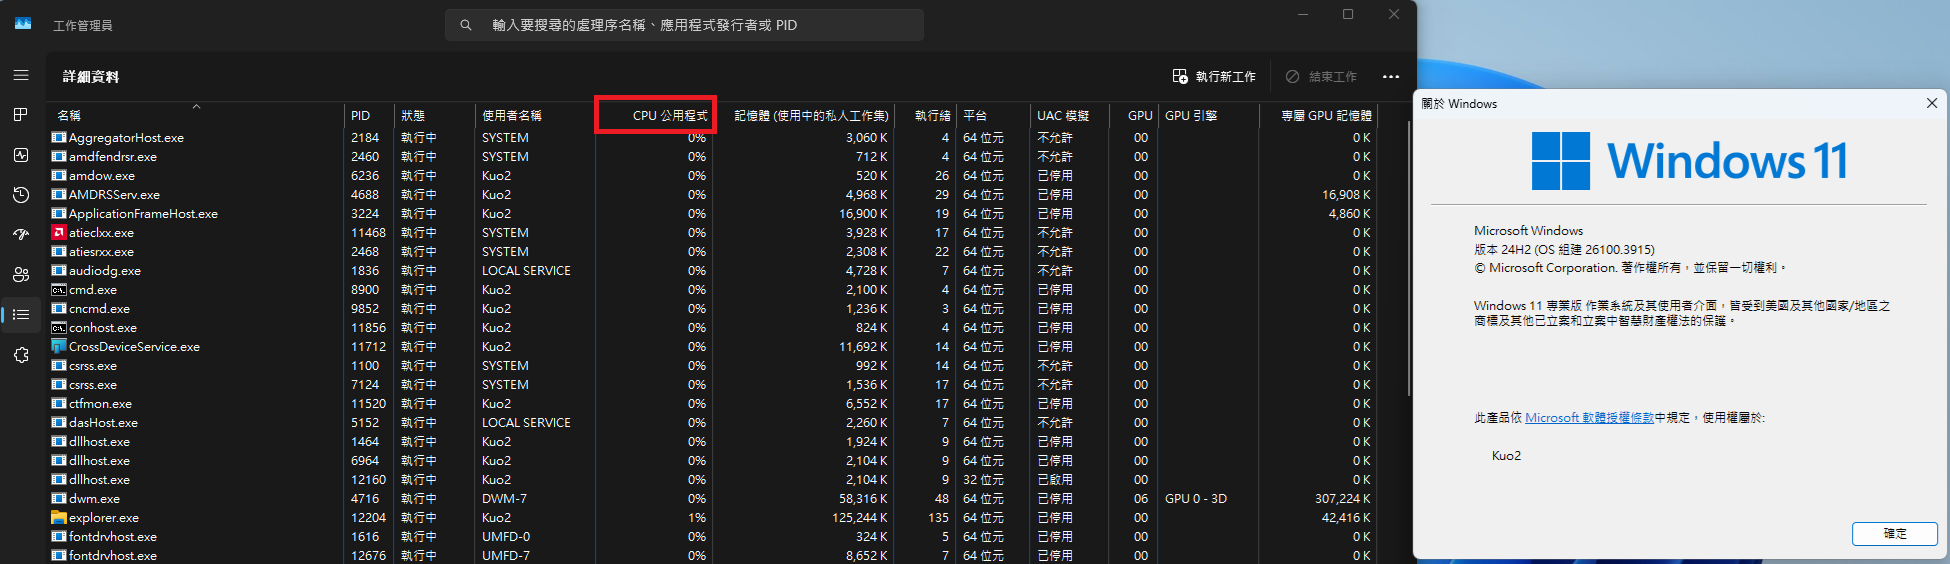Screen dimensions: 1950x564
Task: Click the icon beside dasHost.exe
Action: point(59,422)
